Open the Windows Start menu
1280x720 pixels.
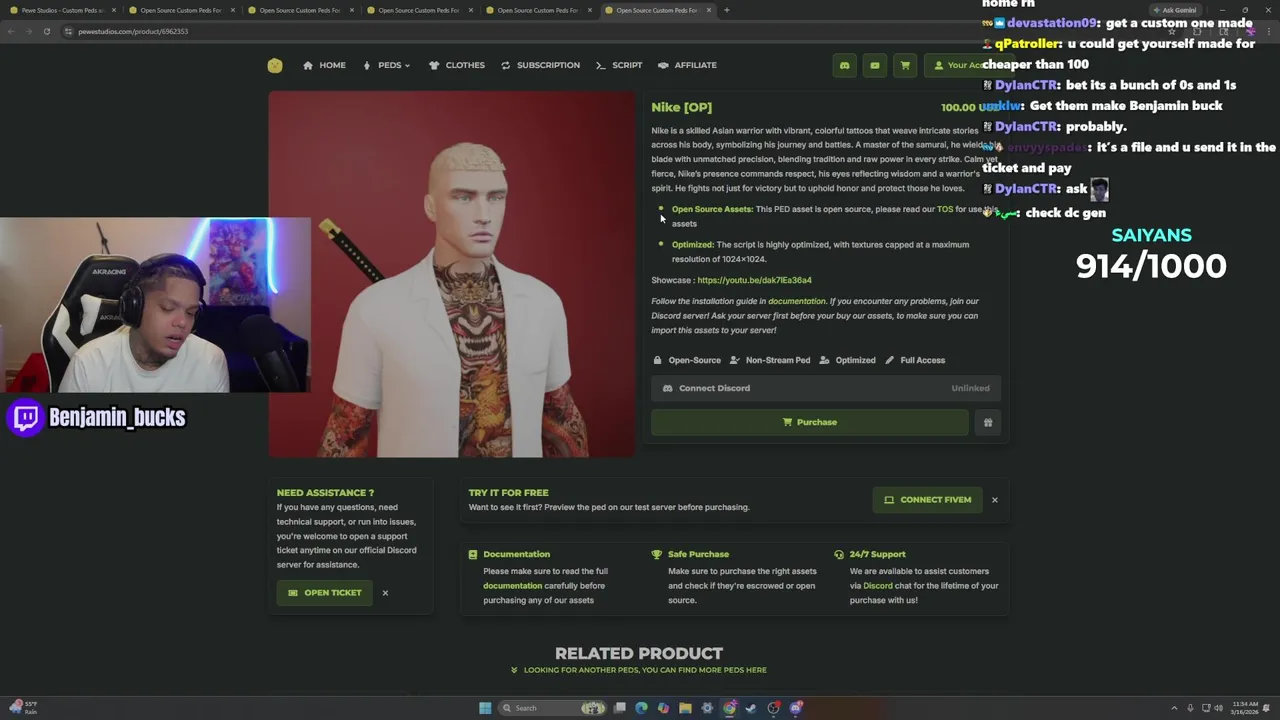(x=485, y=708)
